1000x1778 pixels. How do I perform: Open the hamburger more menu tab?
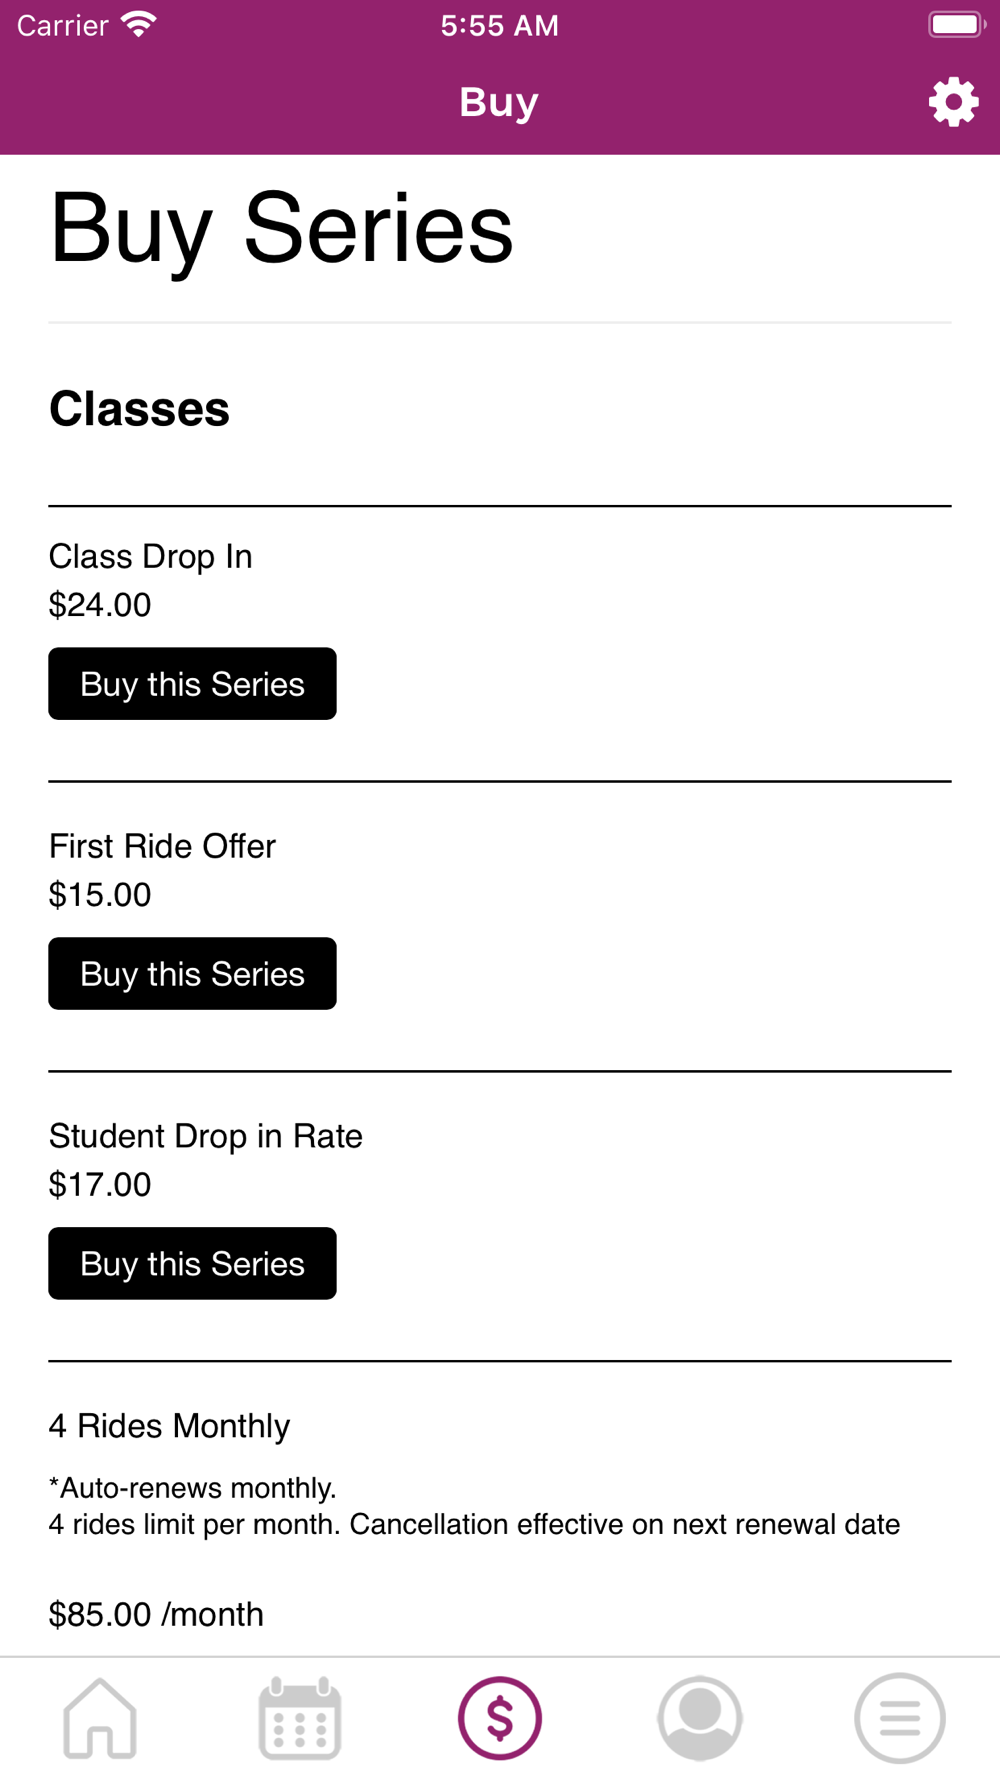[x=900, y=1718]
